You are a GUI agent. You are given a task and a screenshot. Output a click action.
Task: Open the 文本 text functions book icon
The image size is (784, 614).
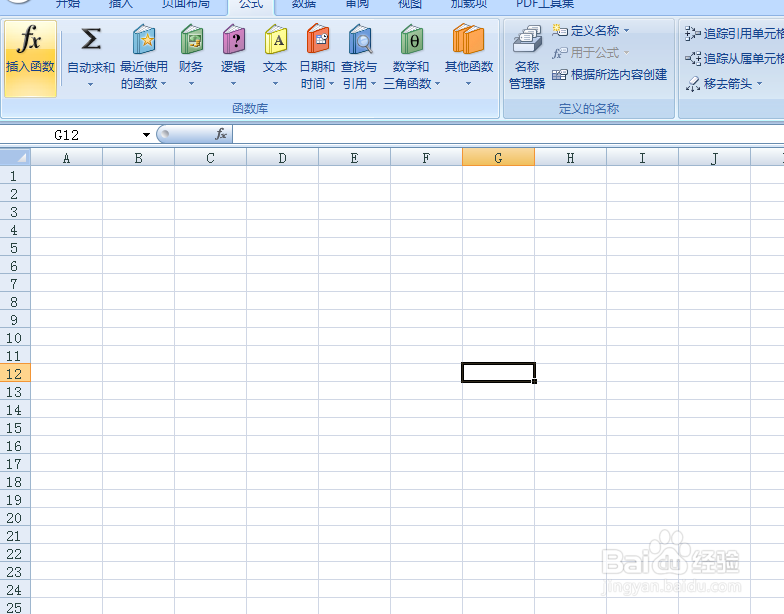point(275,39)
